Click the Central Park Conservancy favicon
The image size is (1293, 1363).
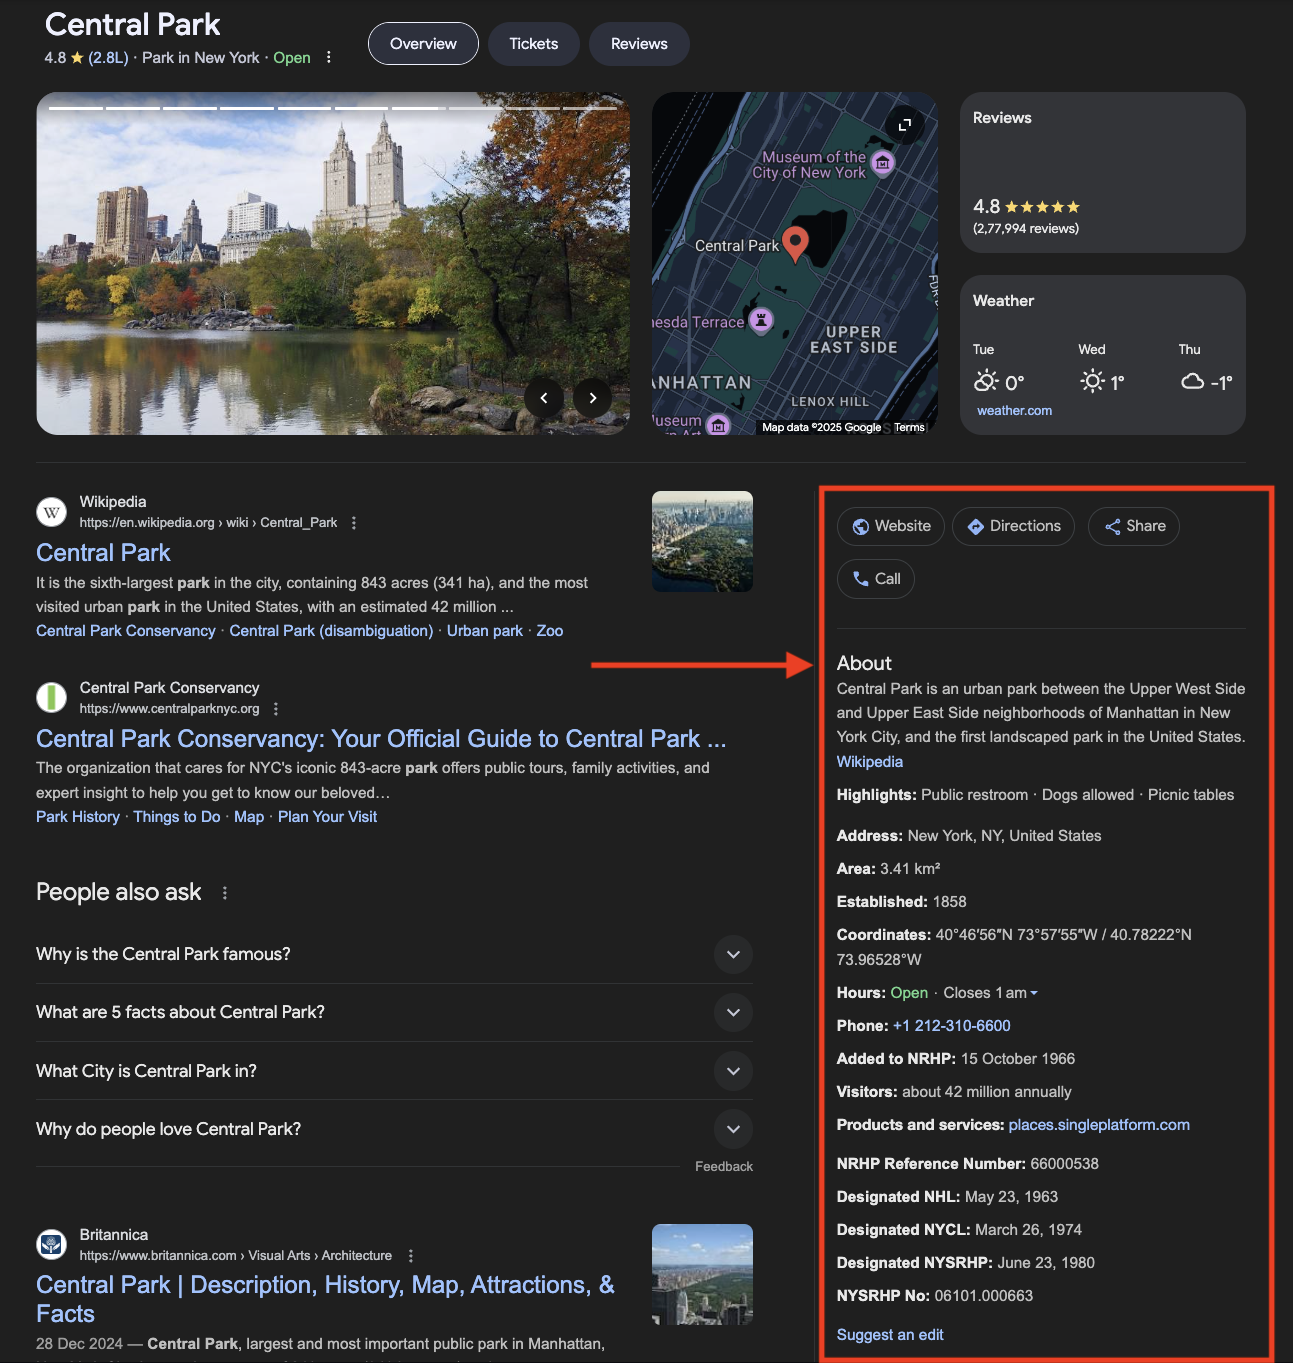point(52,698)
